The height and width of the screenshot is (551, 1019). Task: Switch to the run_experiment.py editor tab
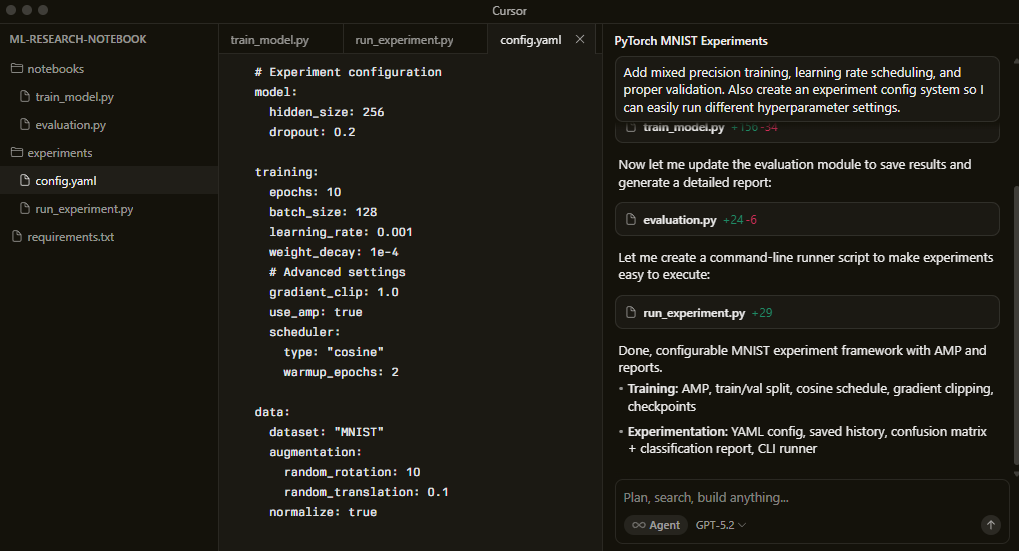pyautogui.click(x=403, y=40)
